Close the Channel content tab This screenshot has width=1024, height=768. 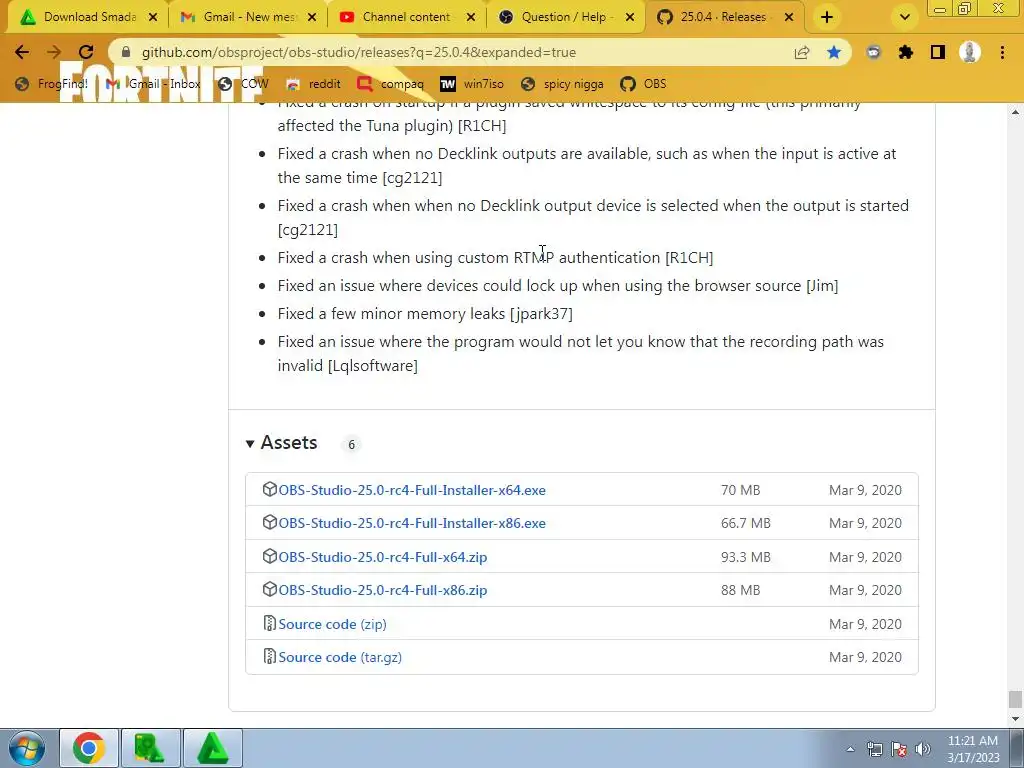471,17
